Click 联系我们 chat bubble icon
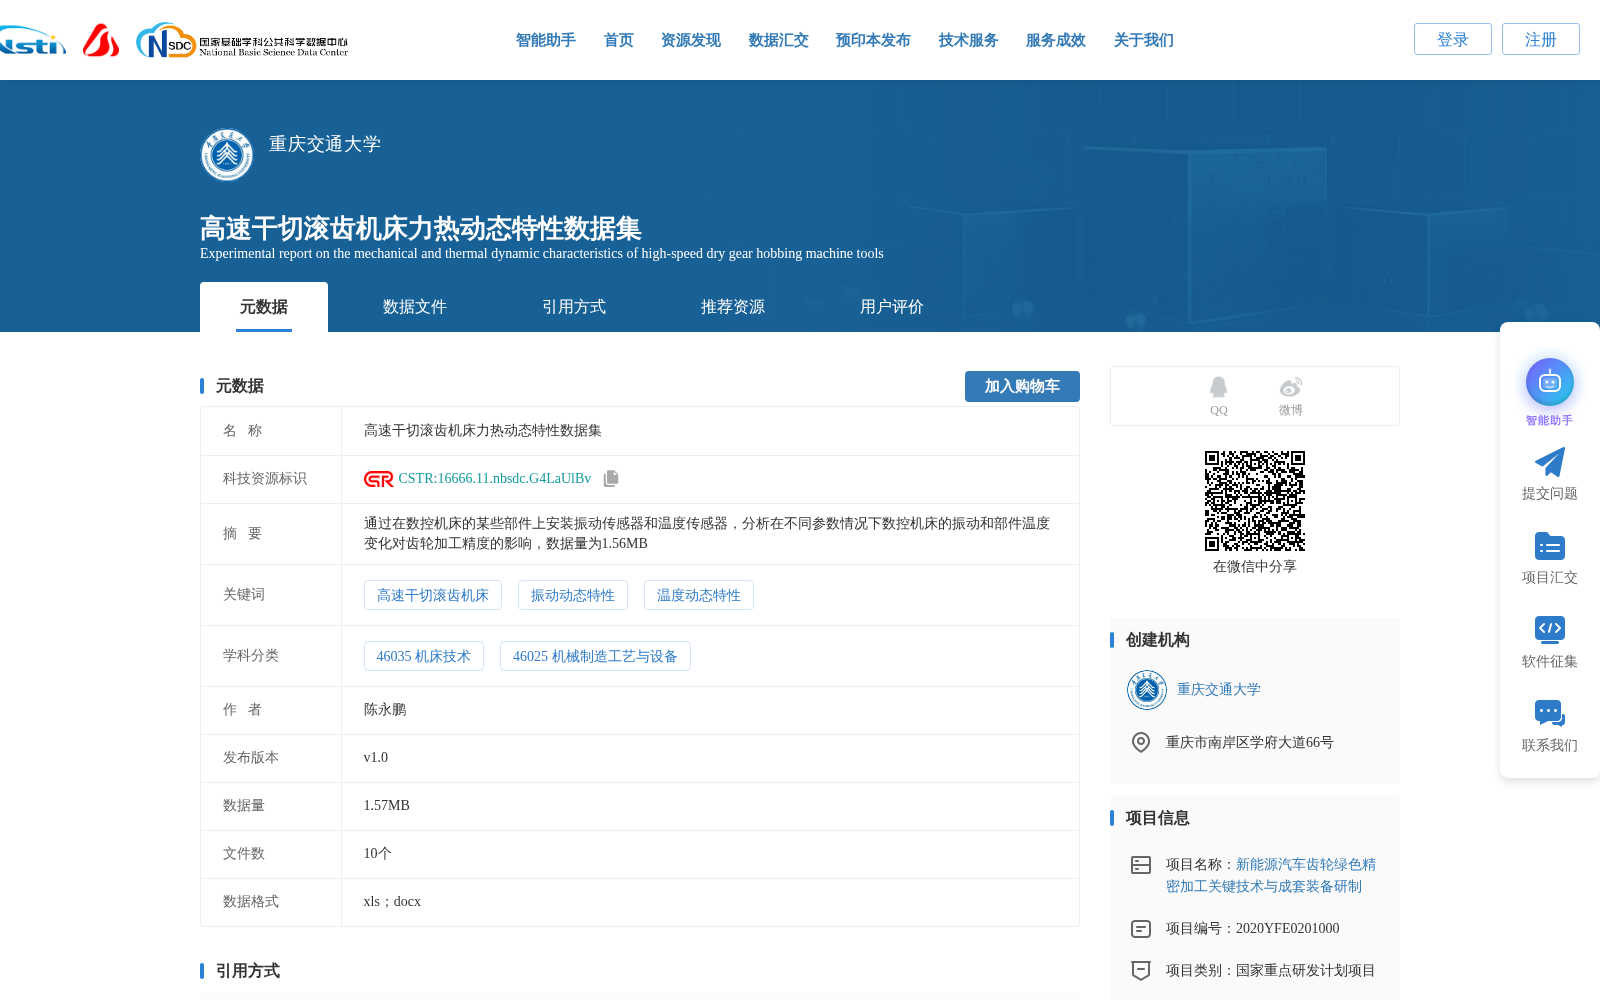 tap(1550, 713)
